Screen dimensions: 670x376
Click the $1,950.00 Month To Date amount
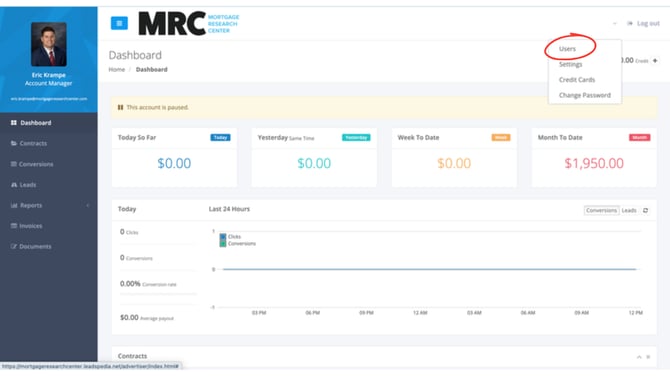point(594,163)
